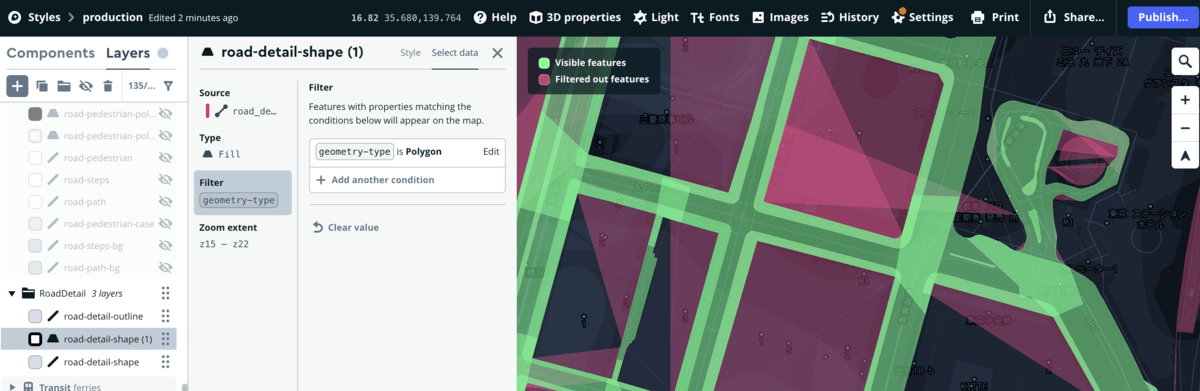Switch to the Select data tab
This screenshot has height=391, width=1200.
point(456,53)
